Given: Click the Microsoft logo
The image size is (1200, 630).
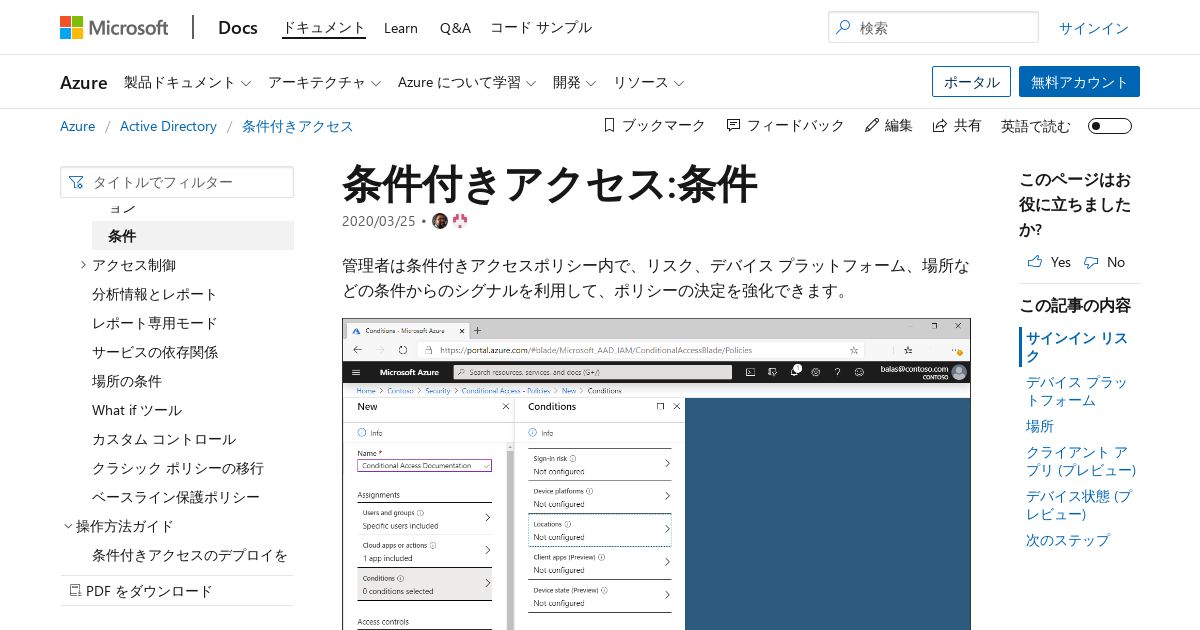Looking at the screenshot, I should click(114, 27).
